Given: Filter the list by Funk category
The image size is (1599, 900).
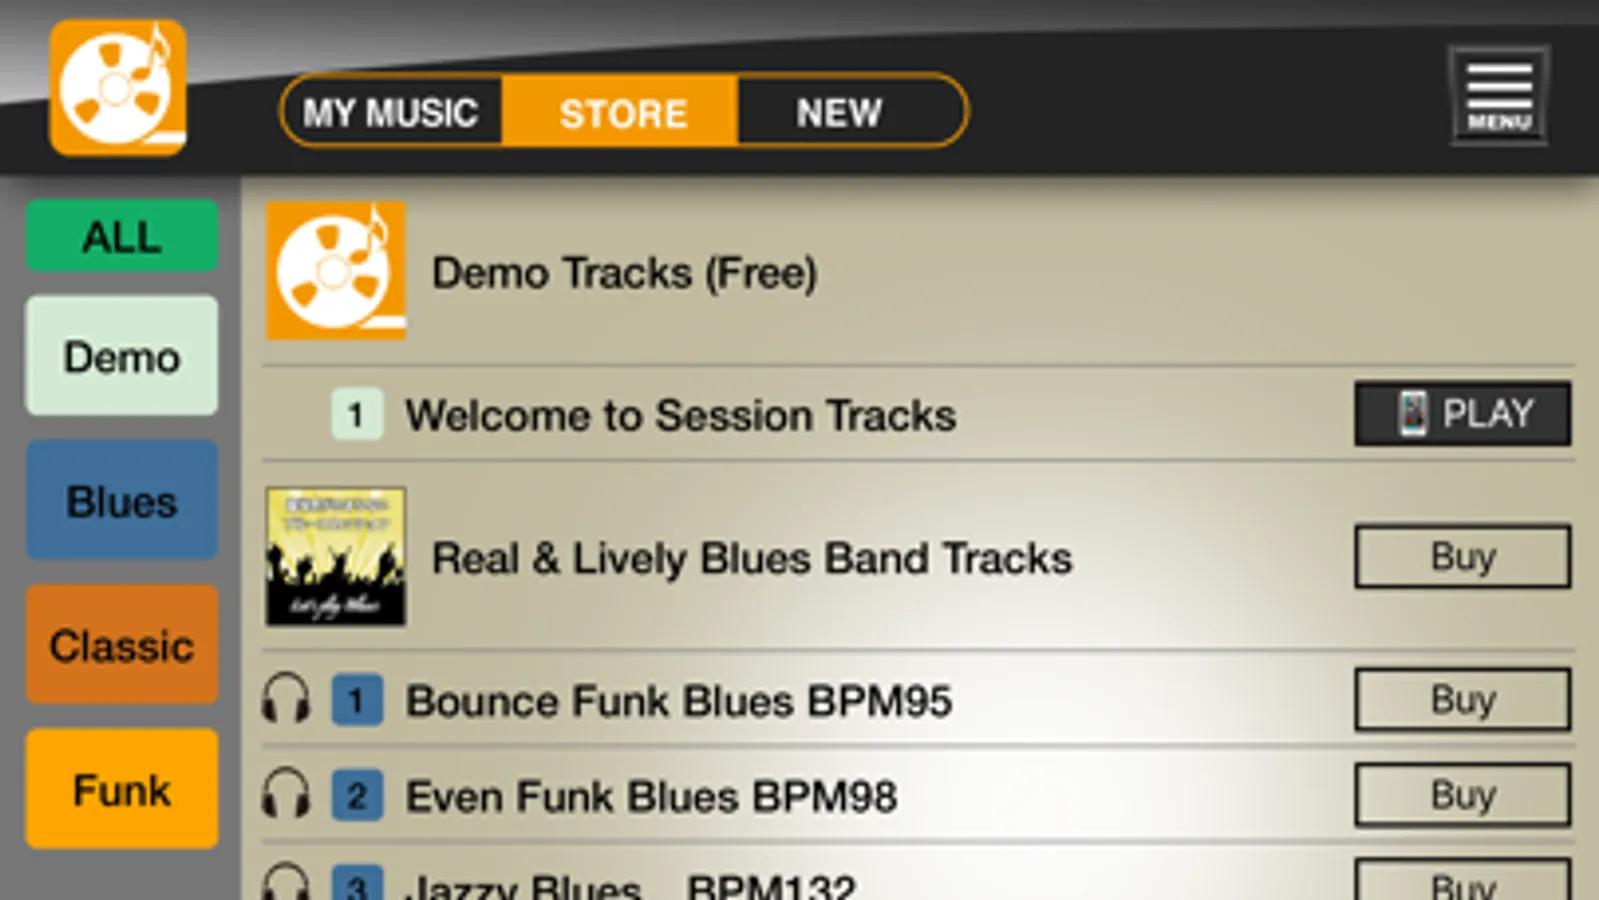Looking at the screenshot, I should point(122,789).
